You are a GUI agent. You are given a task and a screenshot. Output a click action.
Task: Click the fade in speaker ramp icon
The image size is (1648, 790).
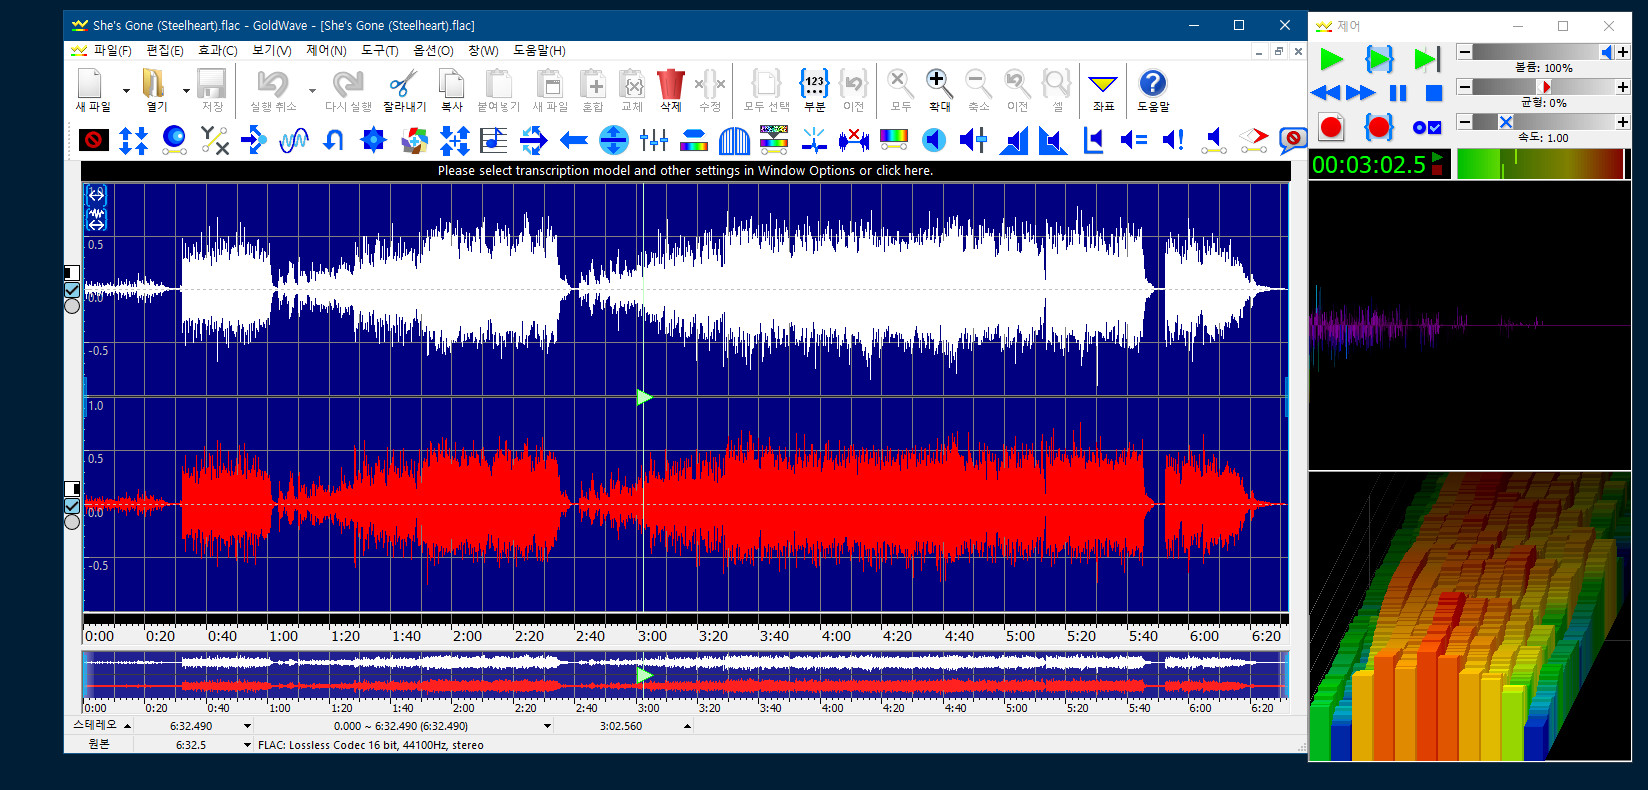[x=1014, y=140]
